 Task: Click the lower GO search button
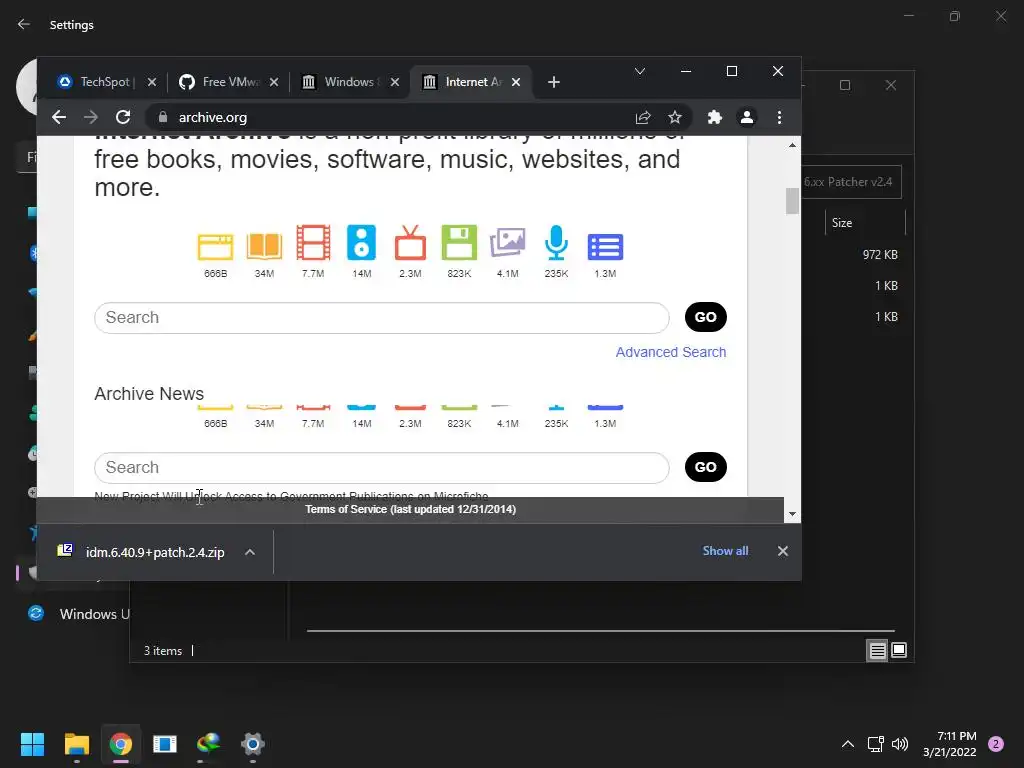705,467
